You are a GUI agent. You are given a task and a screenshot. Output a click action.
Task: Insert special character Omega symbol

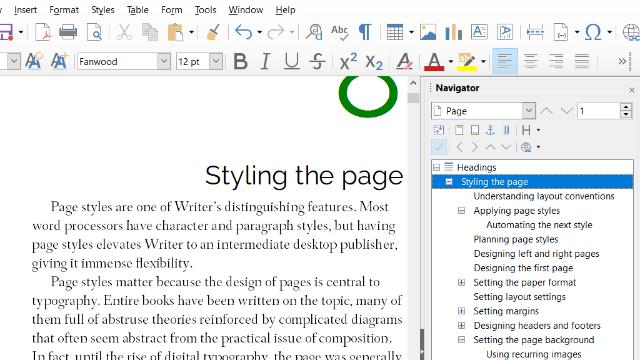point(593,32)
